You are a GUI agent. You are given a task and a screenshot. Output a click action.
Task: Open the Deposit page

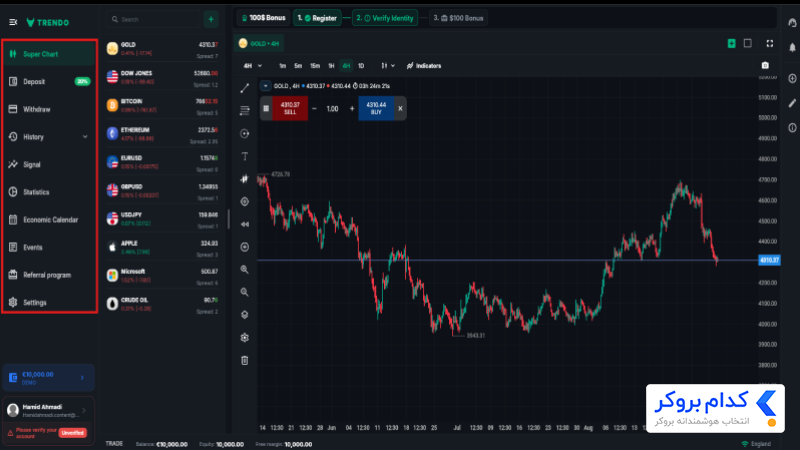click(x=49, y=82)
